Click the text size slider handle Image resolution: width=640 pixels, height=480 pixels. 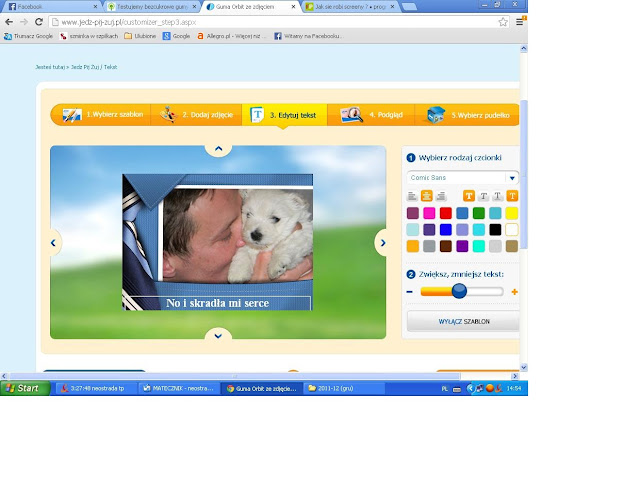[x=459, y=291]
